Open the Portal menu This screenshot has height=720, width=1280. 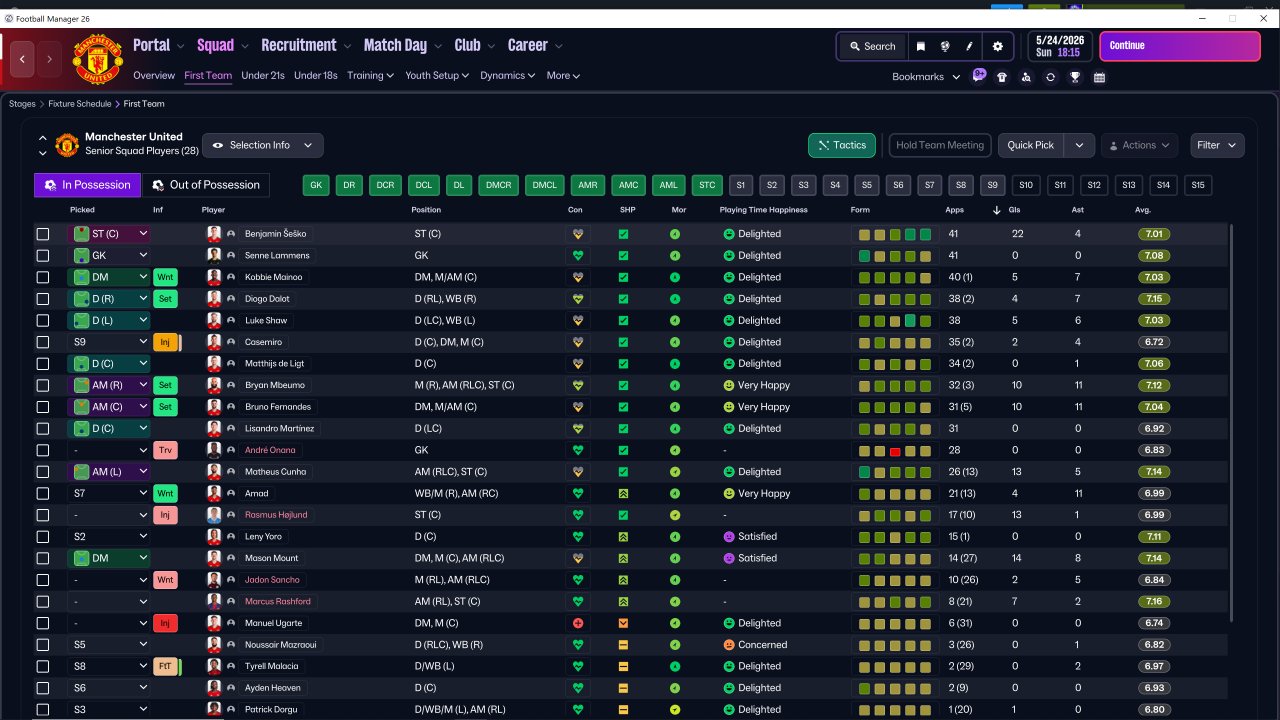point(158,45)
